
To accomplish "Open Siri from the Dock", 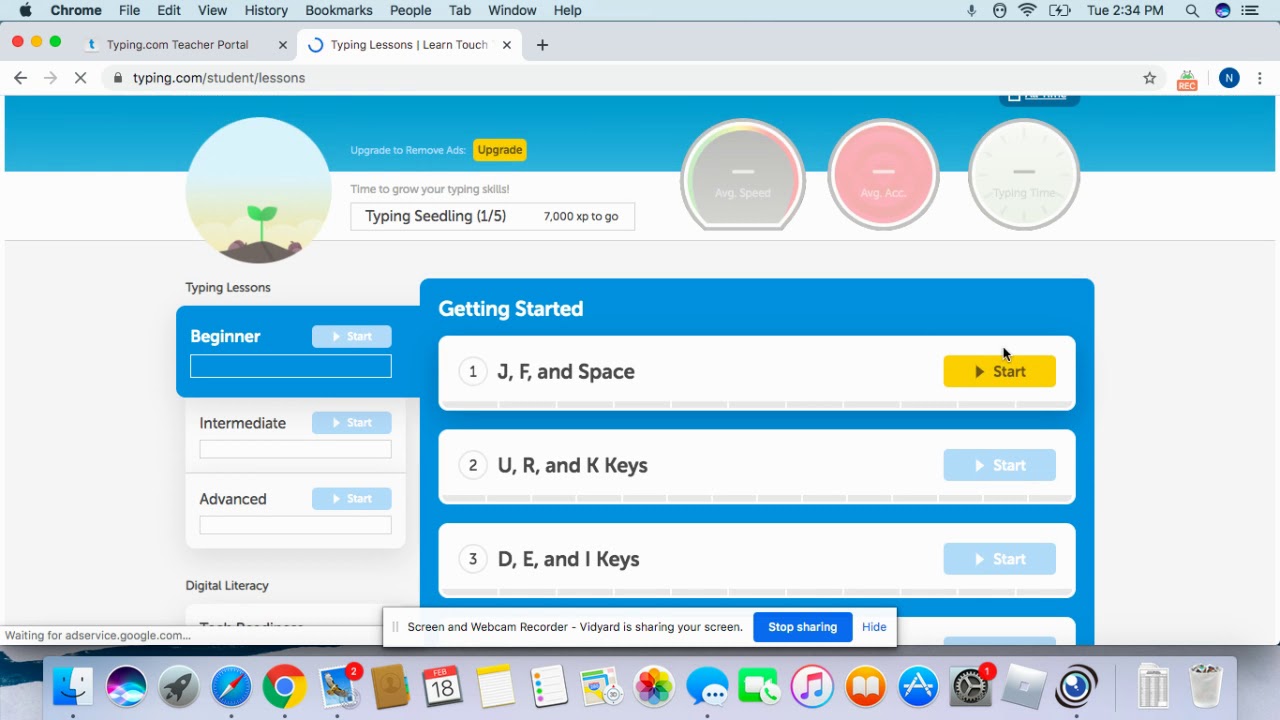I will [x=127, y=687].
